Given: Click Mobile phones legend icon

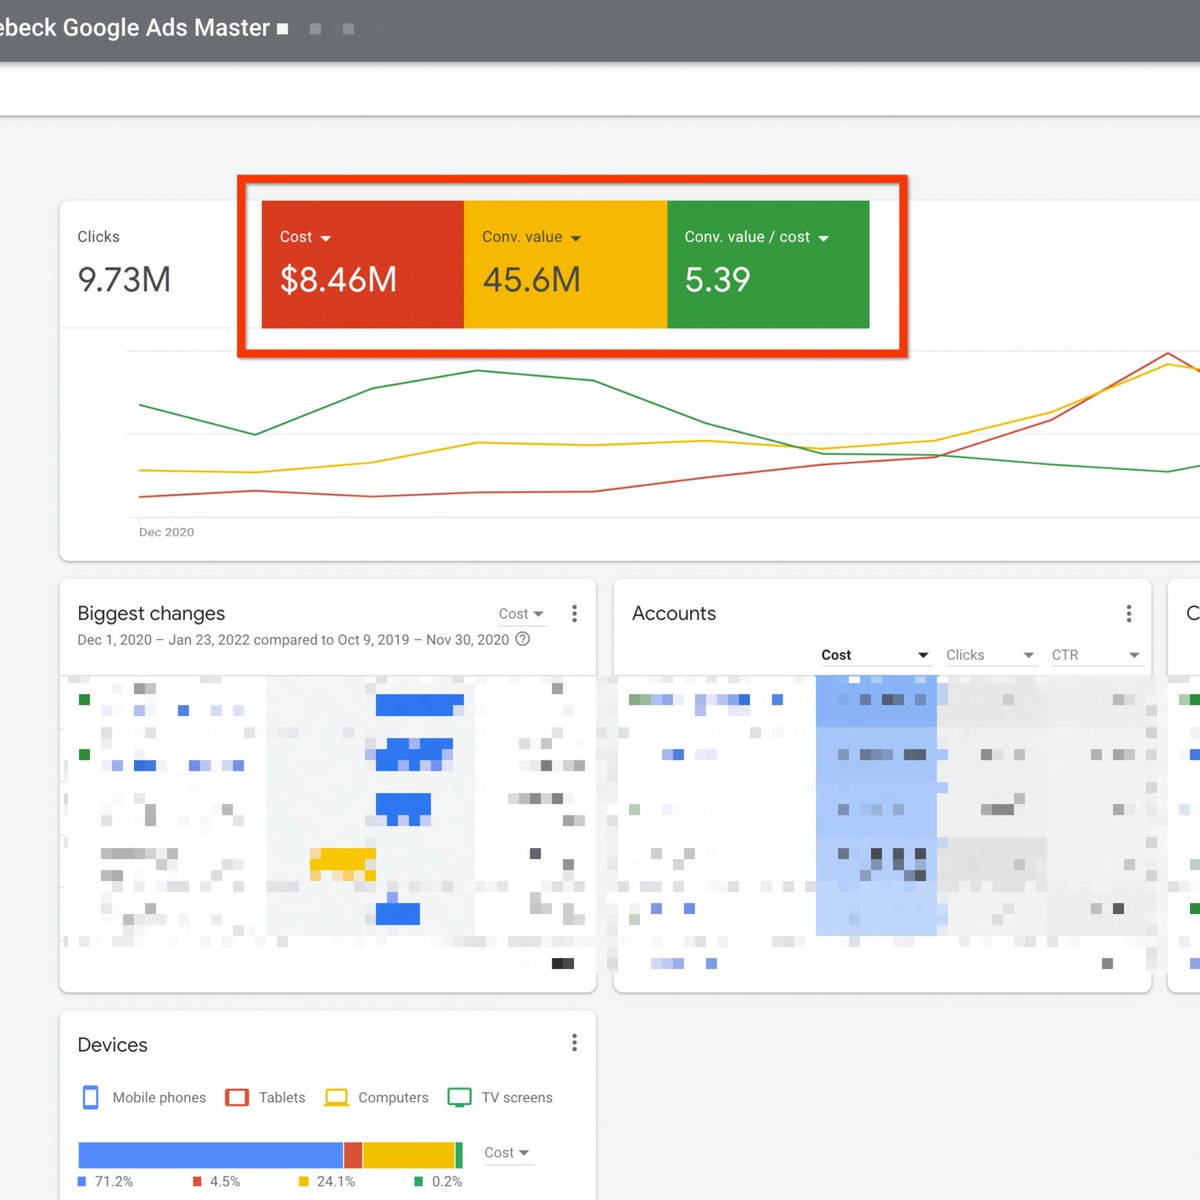Looking at the screenshot, I should point(90,1097).
